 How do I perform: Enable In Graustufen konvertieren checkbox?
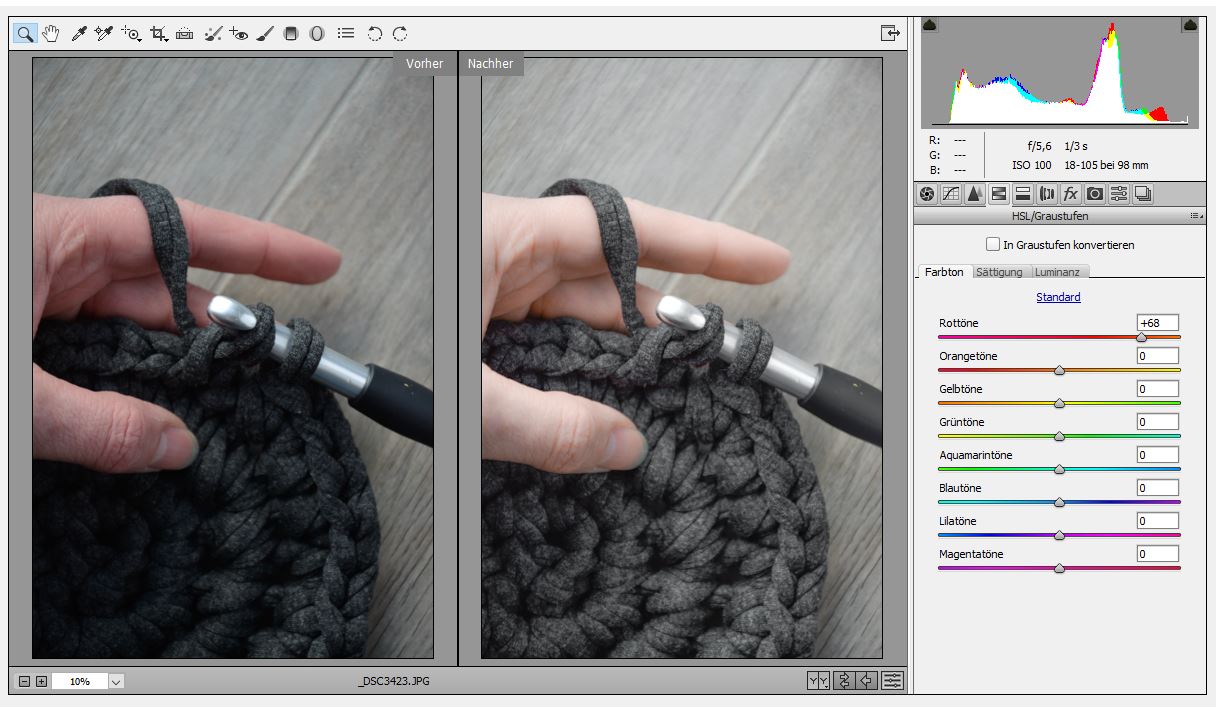coord(993,244)
